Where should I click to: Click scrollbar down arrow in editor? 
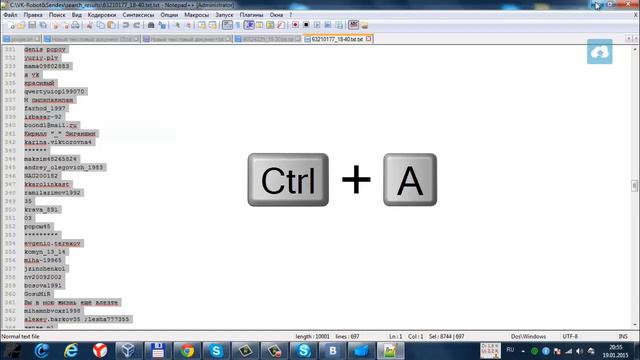point(635,325)
